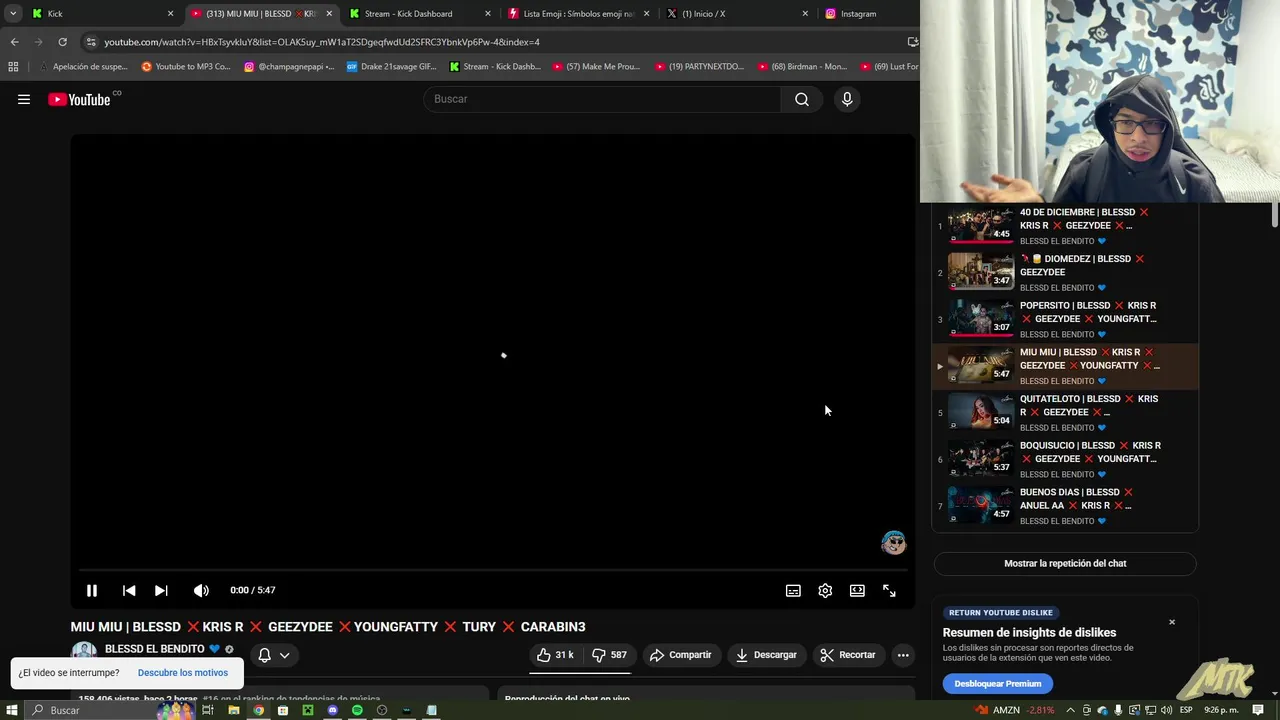Like the video (31 k)
This screenshot has width=1280, height=720.
555,655
